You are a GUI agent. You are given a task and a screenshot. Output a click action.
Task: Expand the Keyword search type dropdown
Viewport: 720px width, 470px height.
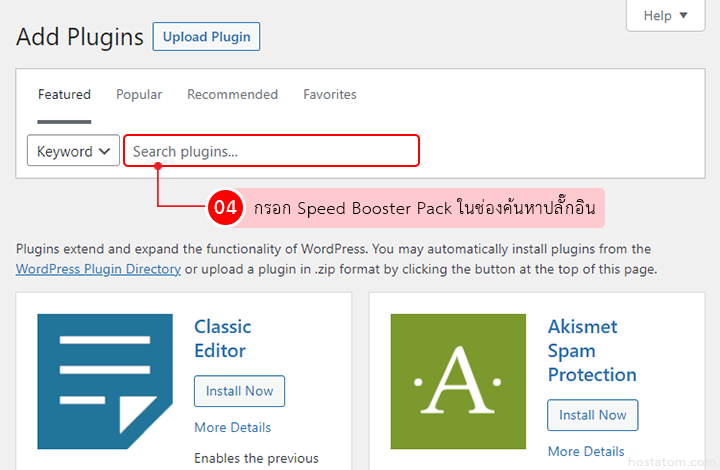click(73, 152)
